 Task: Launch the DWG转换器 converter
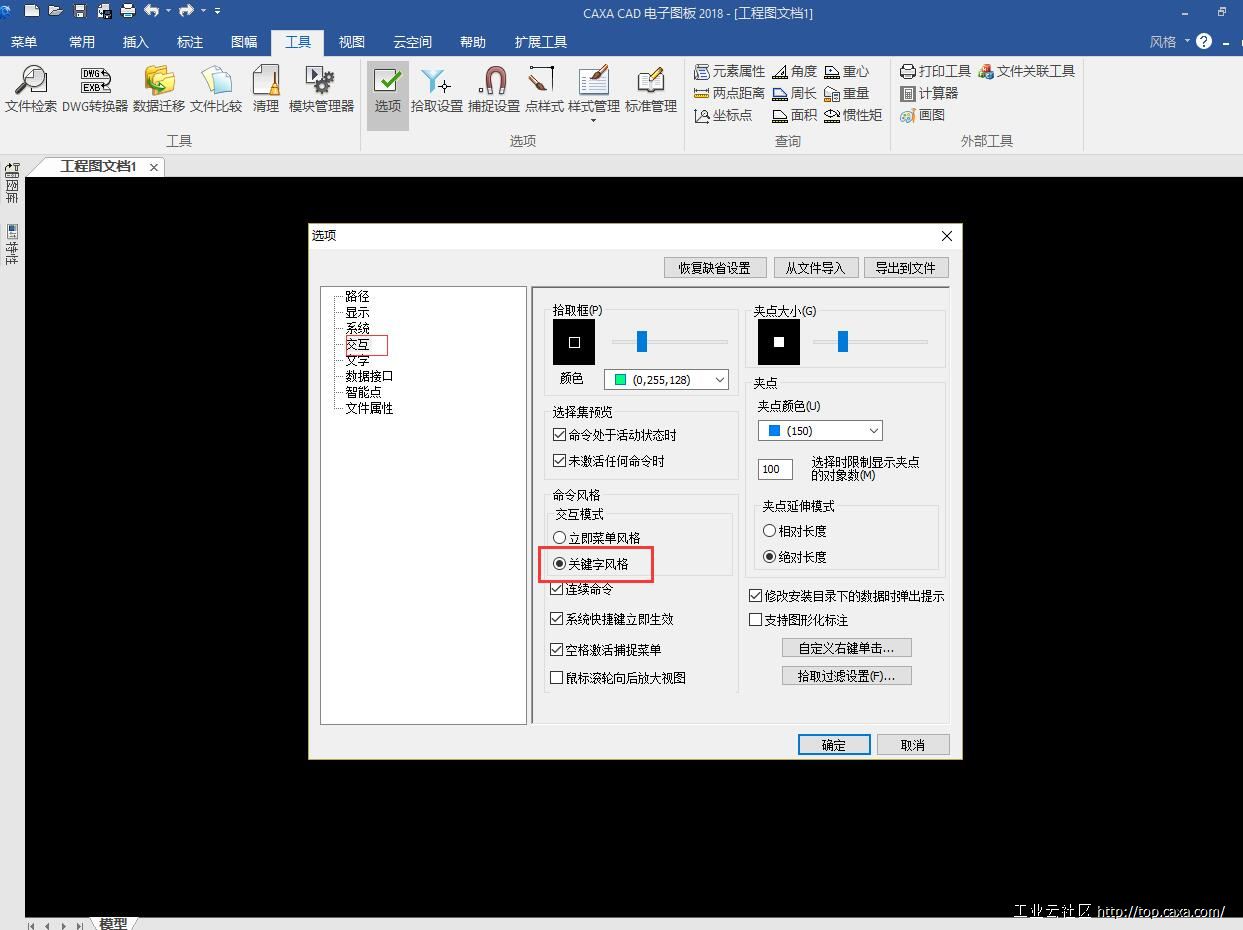pos(95,90)
